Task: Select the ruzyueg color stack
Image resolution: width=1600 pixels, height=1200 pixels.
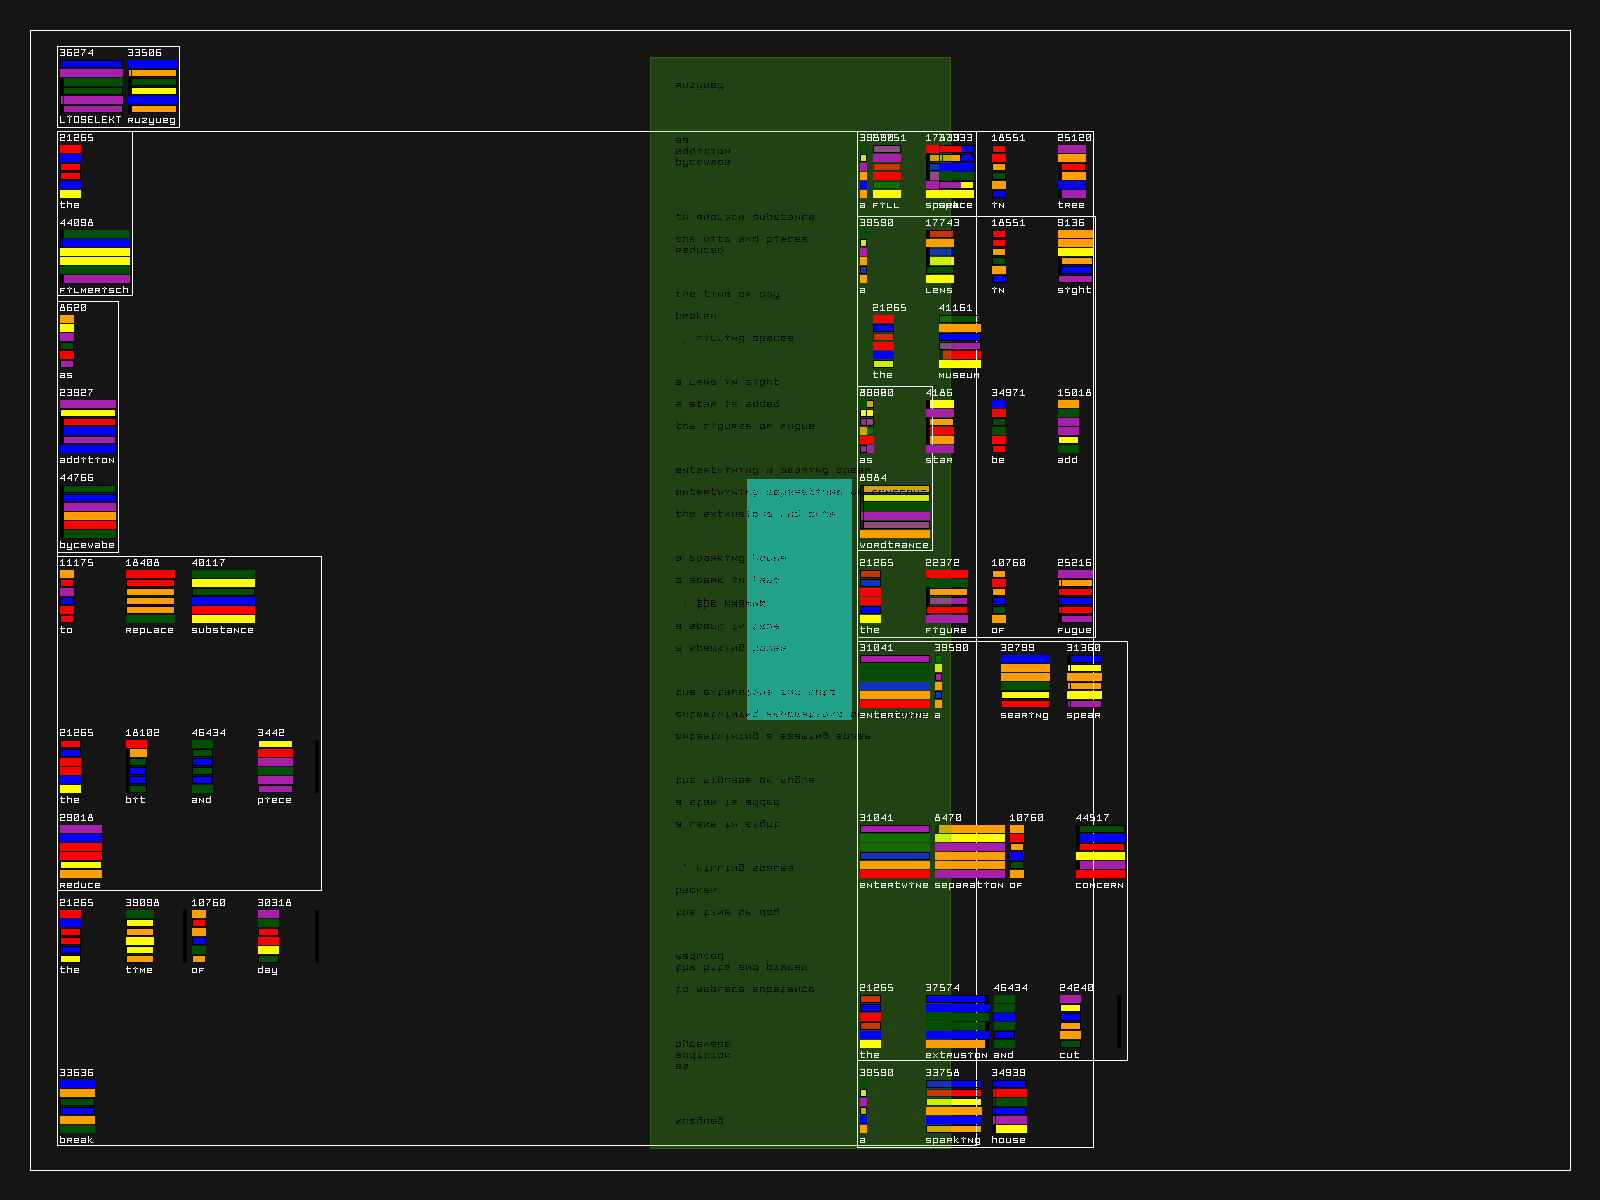Action: pyautogui.click(x=153, y=87)
